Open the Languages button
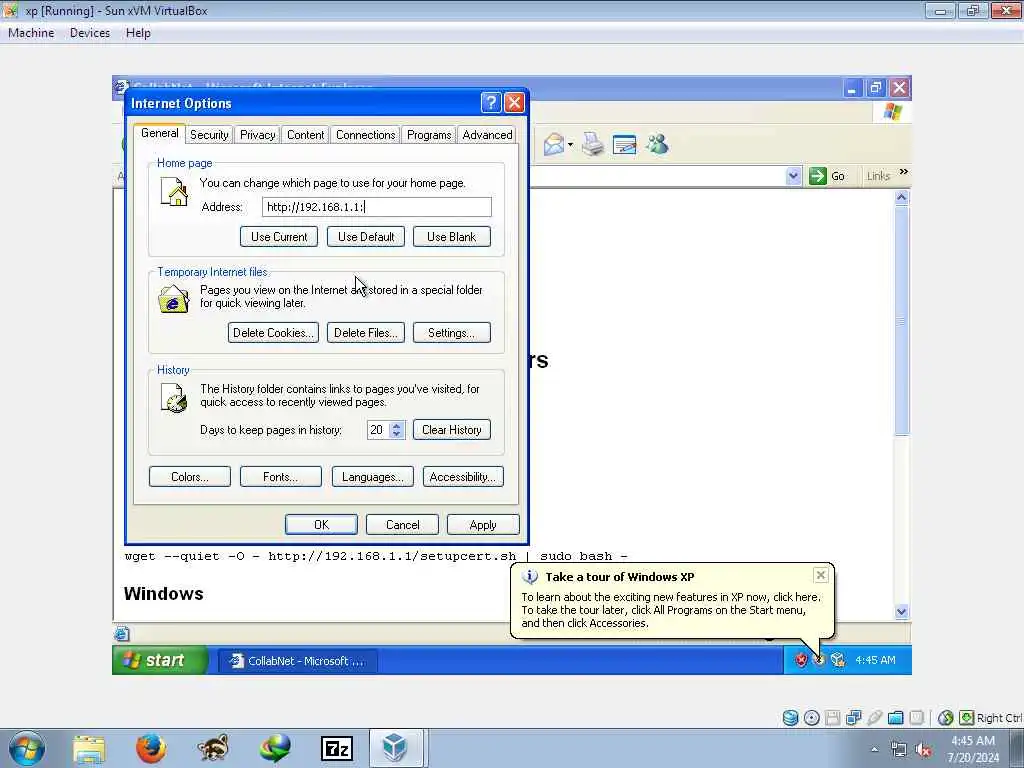This screenshot has width=1024, height=768. [x=372, y=477]
